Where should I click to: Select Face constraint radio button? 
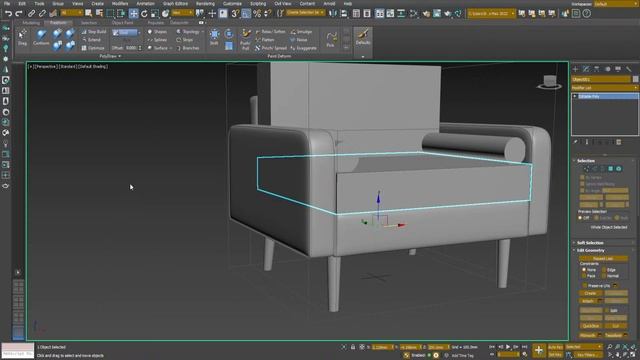(x=584, y=276)
